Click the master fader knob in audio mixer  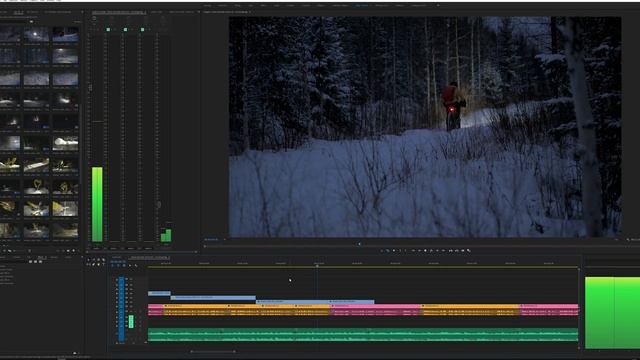(x=159, y=204)
